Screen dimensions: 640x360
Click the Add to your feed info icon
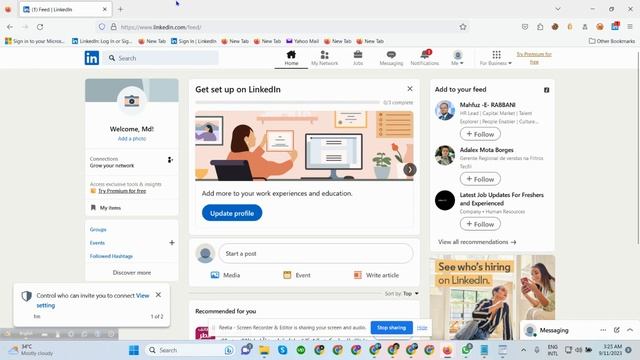coord(547,90)
